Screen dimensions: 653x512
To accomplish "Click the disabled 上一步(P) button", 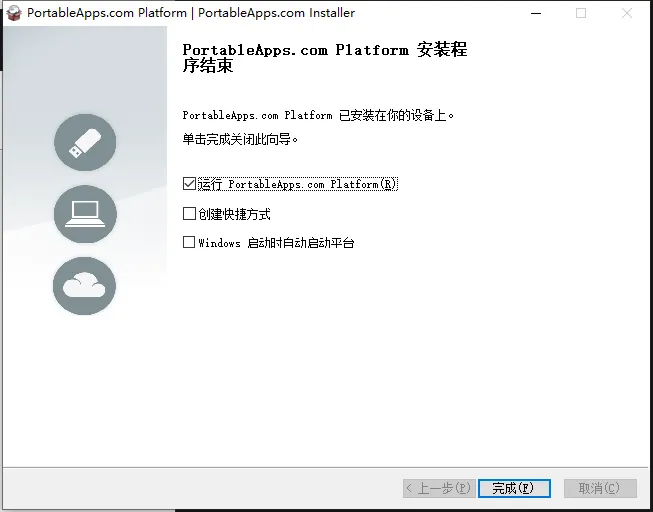I will (439, 488).
